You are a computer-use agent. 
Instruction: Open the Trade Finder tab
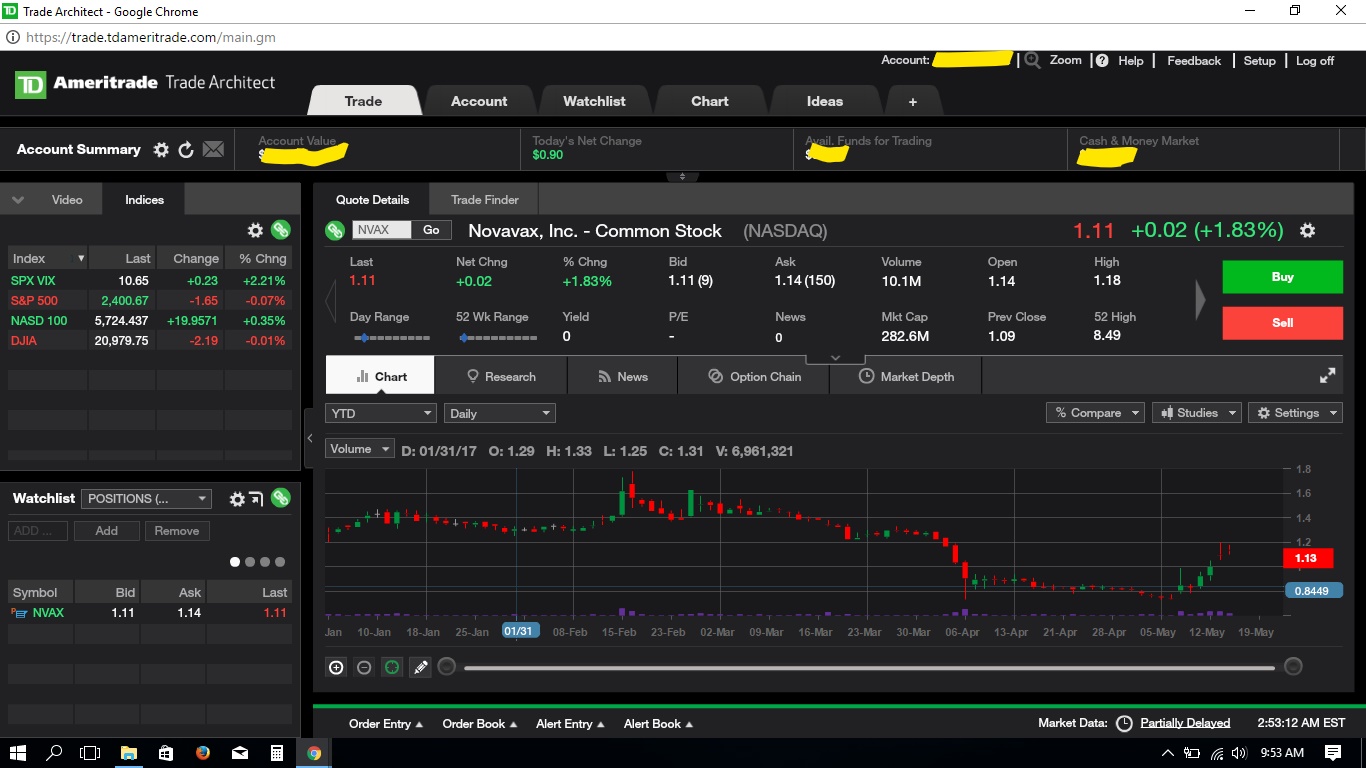tap(484, 200)
